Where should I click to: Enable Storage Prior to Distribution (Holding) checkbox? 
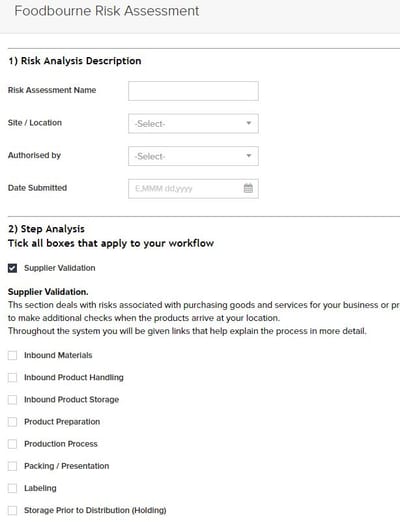click(x=12, y=510)
